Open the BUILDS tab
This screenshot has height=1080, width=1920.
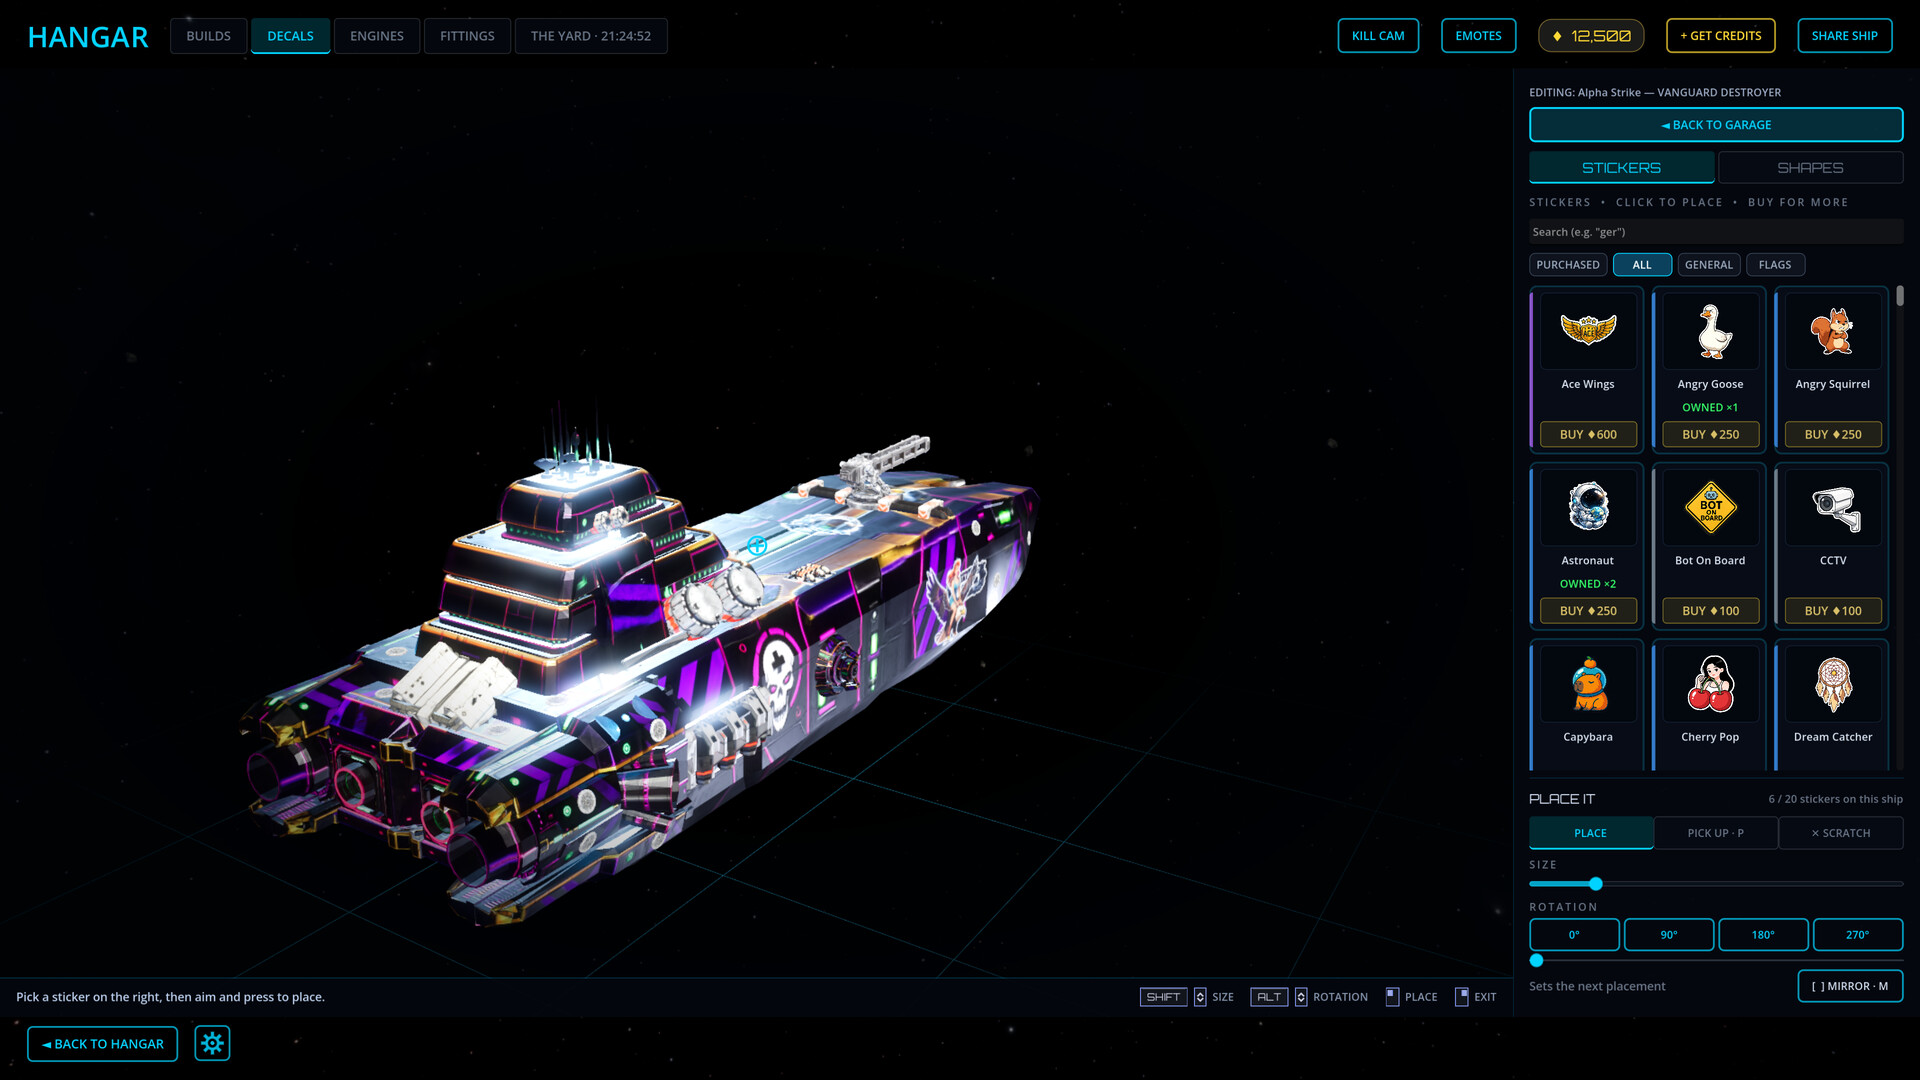208,36
